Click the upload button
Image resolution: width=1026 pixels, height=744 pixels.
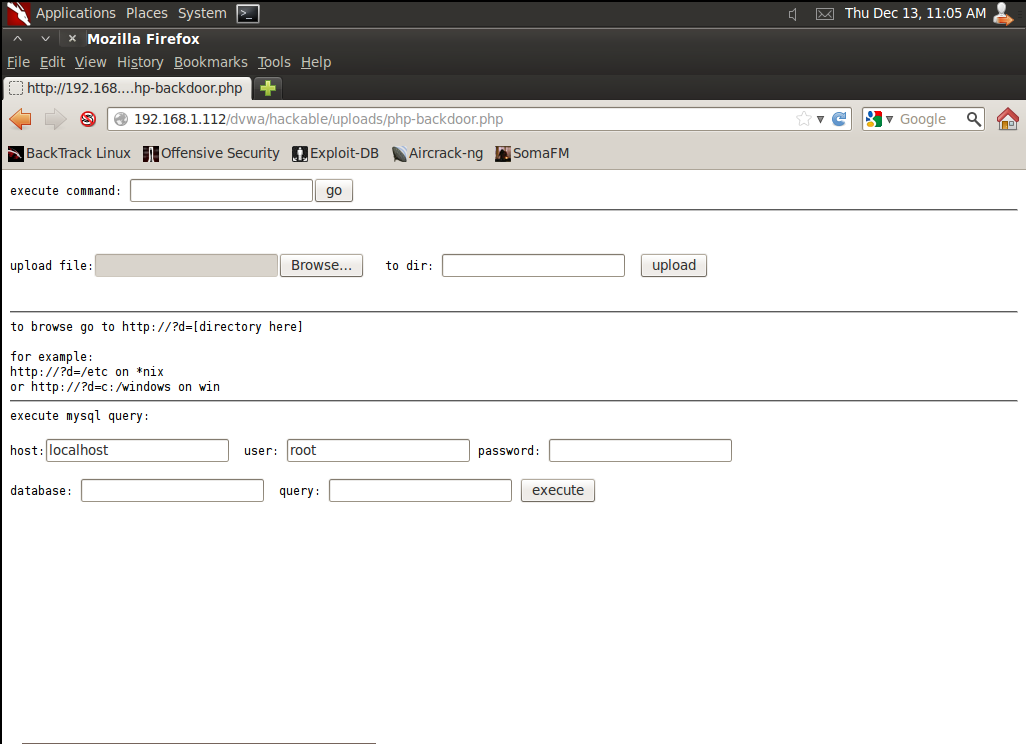tap(674, 265)
